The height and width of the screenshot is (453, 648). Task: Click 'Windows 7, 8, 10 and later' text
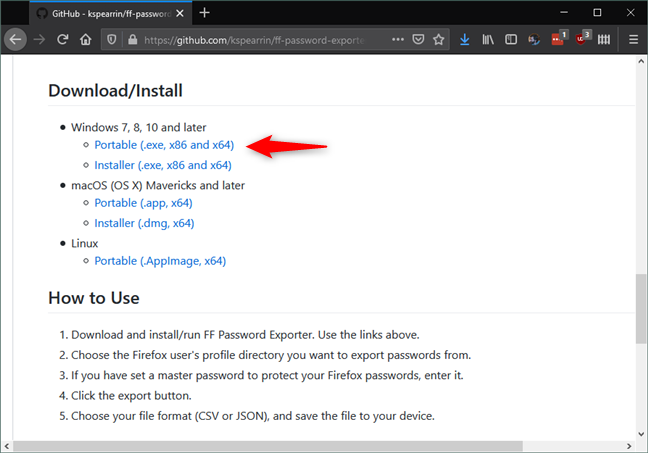138,127
